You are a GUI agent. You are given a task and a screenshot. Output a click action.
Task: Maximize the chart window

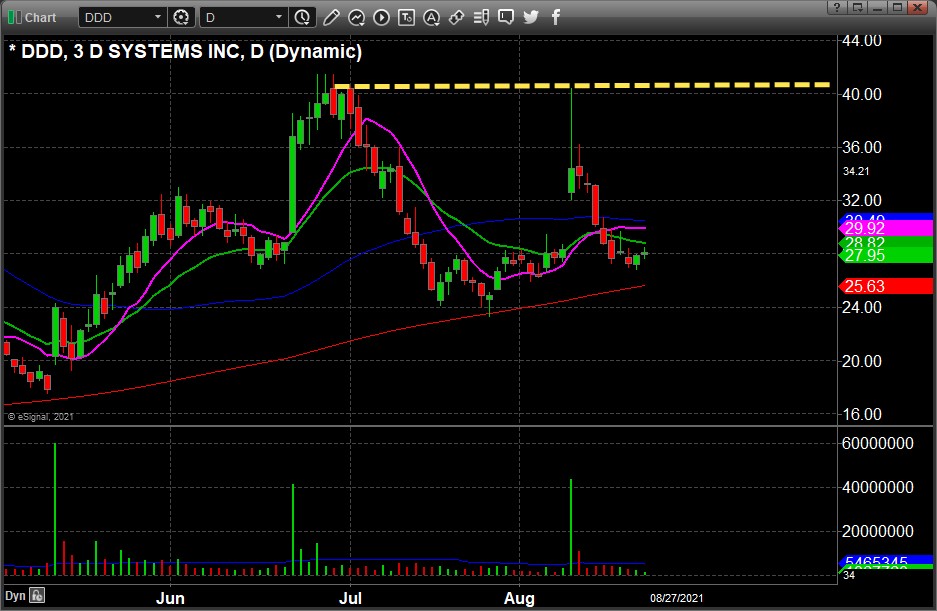[897, 7]
